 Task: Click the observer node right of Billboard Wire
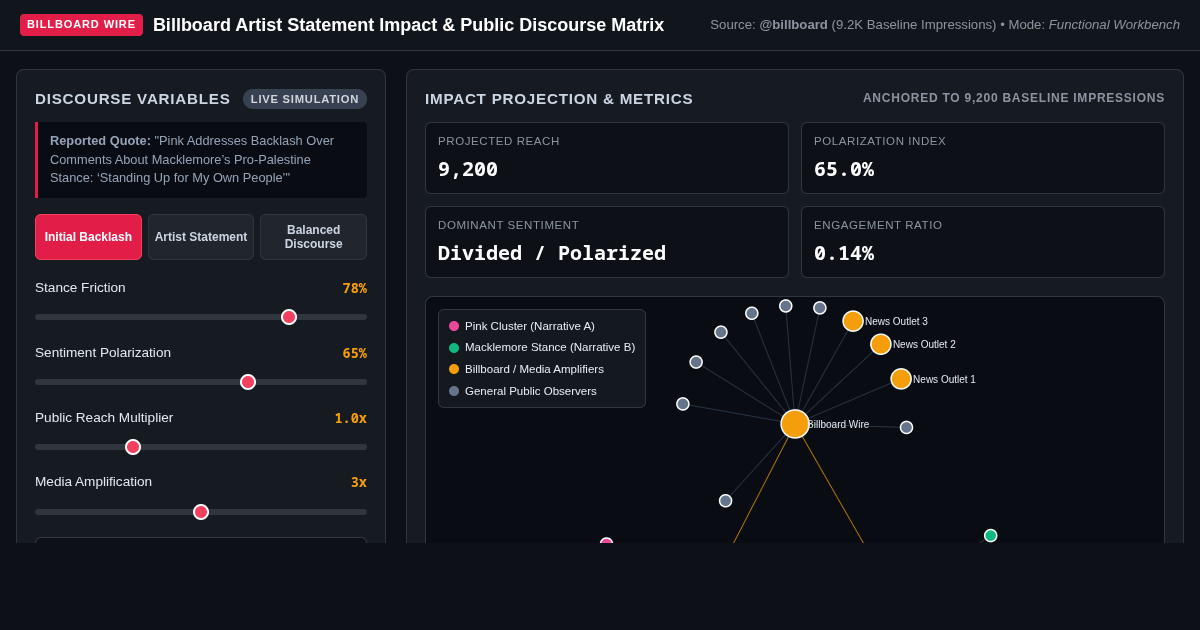[906, 427]
